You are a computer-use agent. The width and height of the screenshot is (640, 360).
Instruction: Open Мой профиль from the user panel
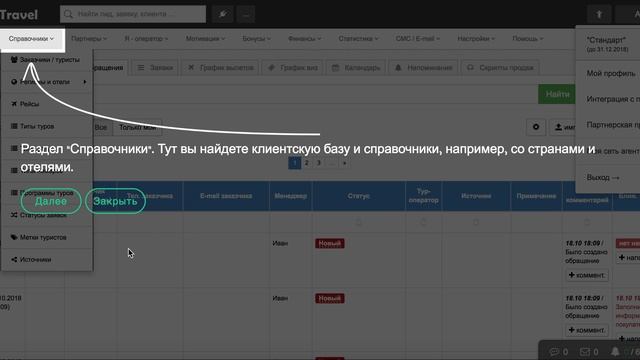(x=611, y=73)
